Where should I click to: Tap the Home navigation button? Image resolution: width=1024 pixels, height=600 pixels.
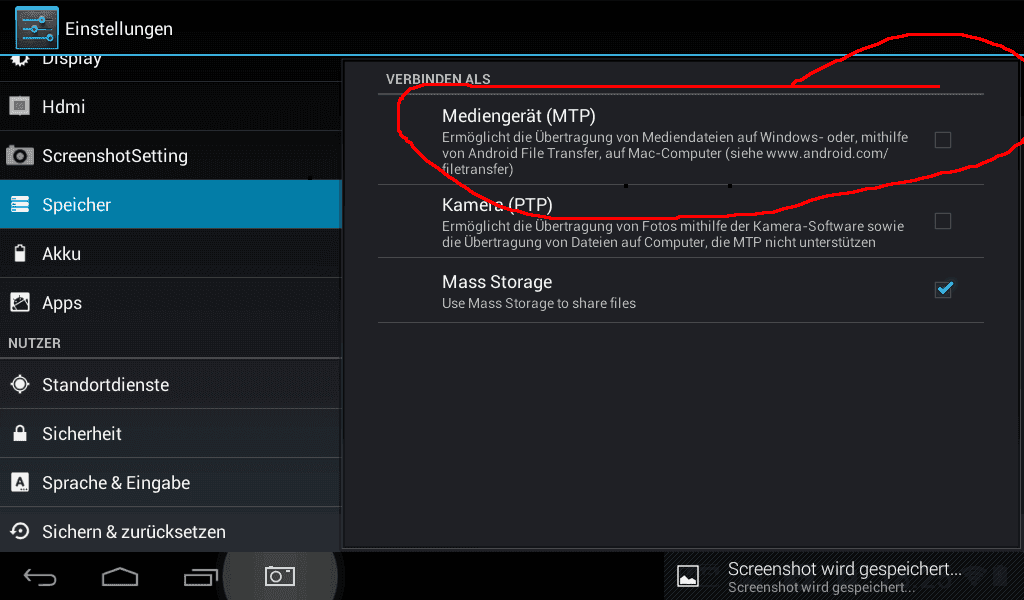pos(120,576)
